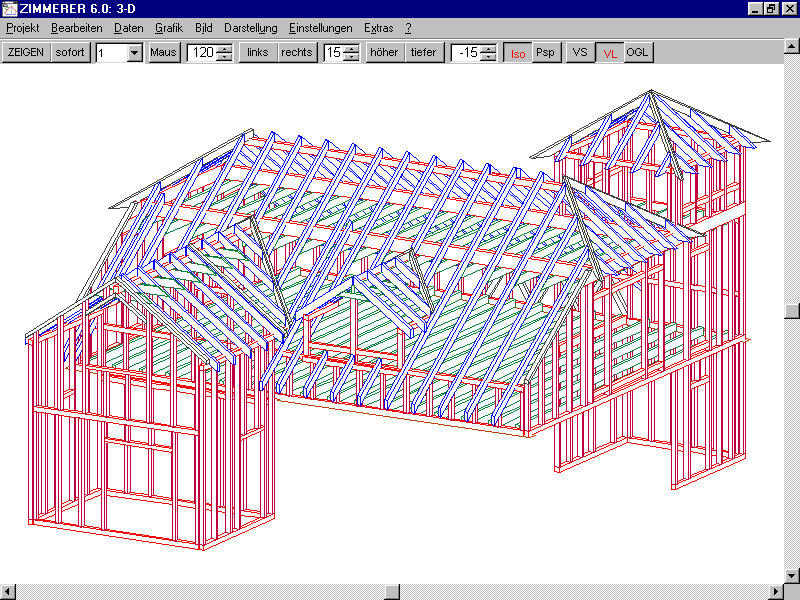Activate OGL rendering button
This screenshot has width=800, height=600.
(638, 53)
